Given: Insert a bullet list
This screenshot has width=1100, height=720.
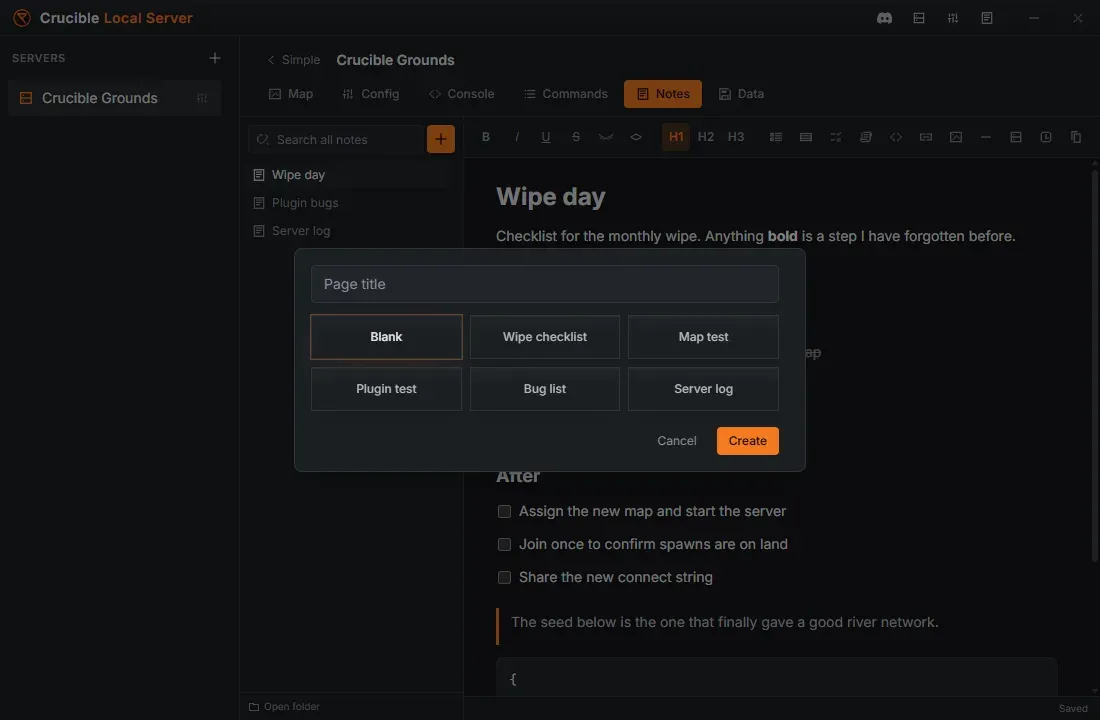Looking at the screenshot, I should point(776,137).
